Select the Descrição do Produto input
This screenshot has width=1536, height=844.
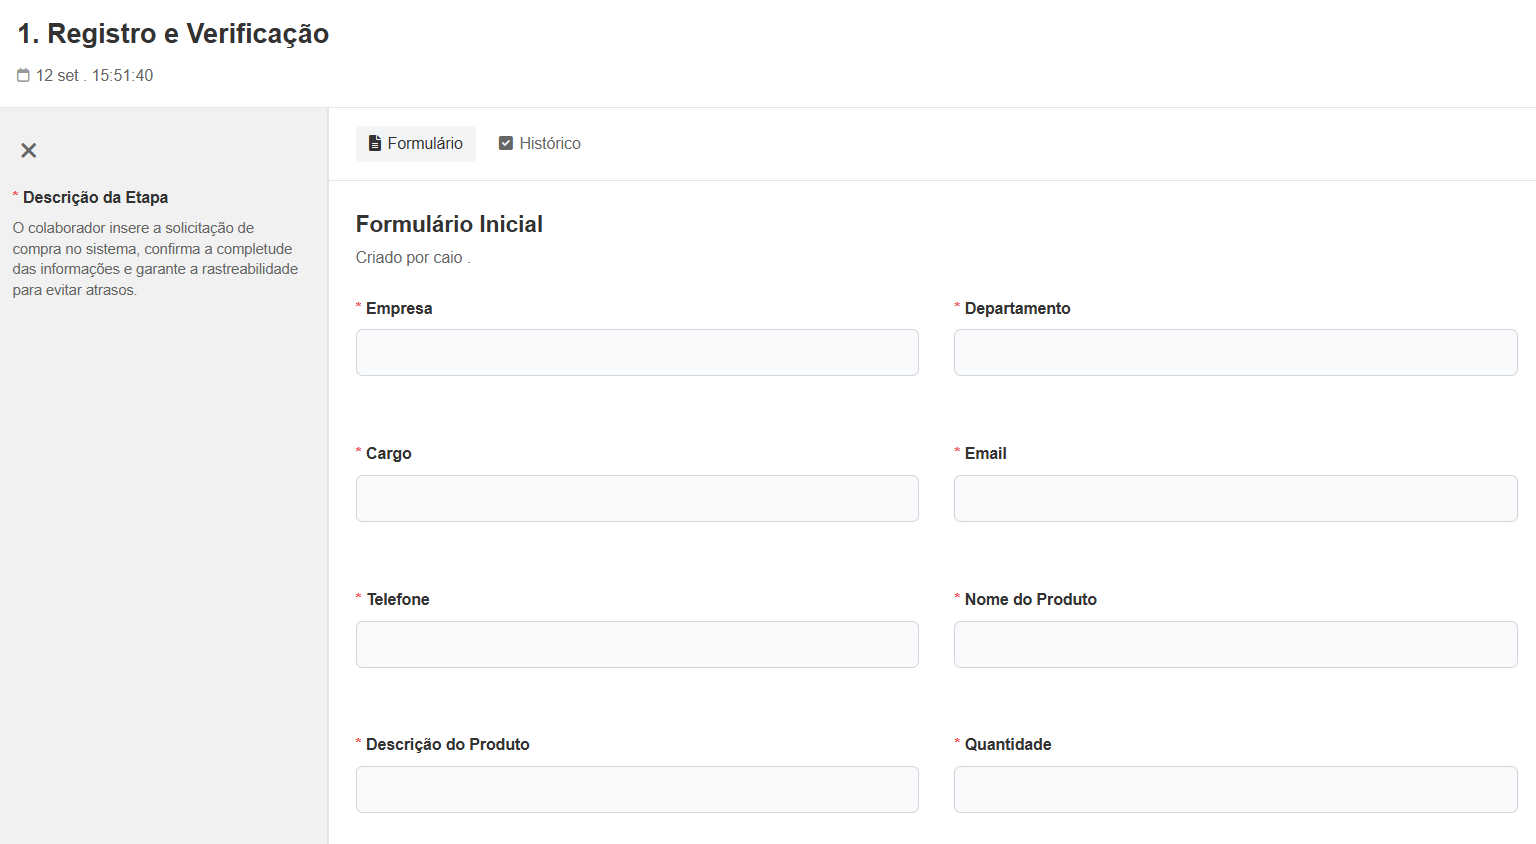(x=637, y=789)
